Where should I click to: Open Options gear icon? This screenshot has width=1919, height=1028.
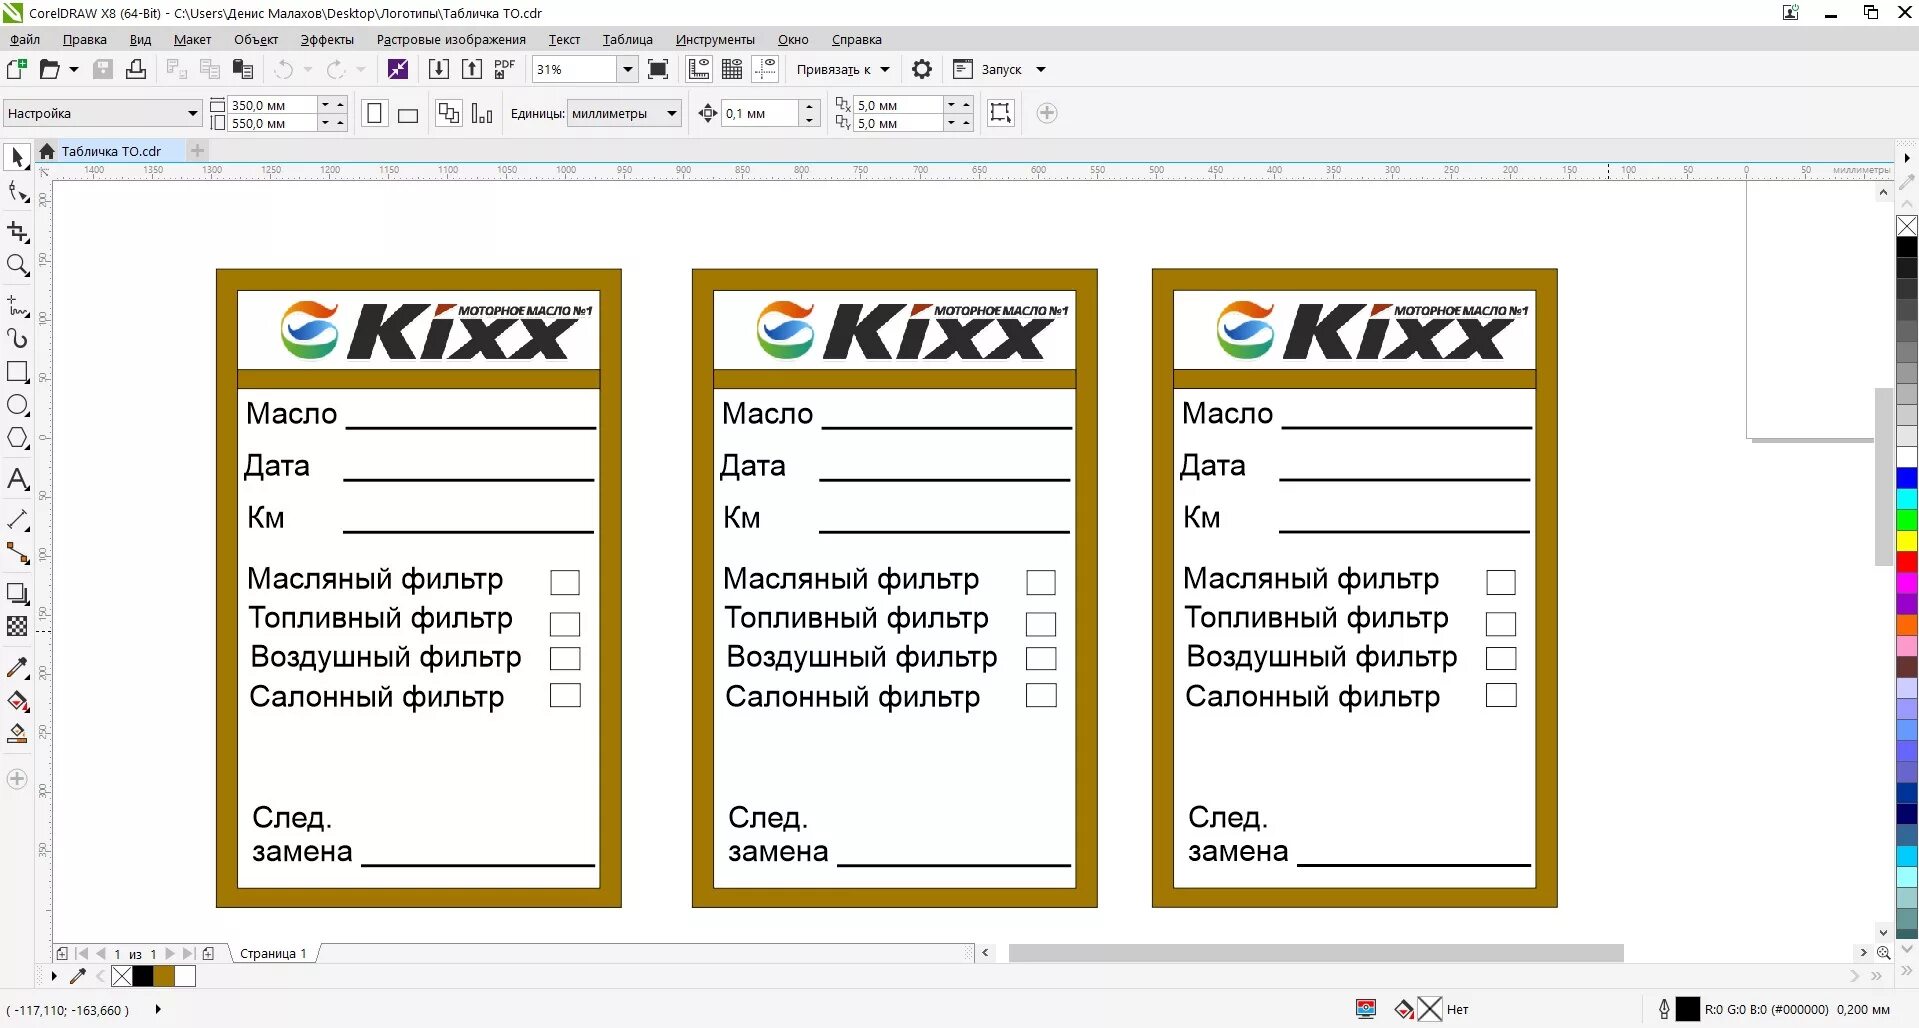(x=922, y=69)
